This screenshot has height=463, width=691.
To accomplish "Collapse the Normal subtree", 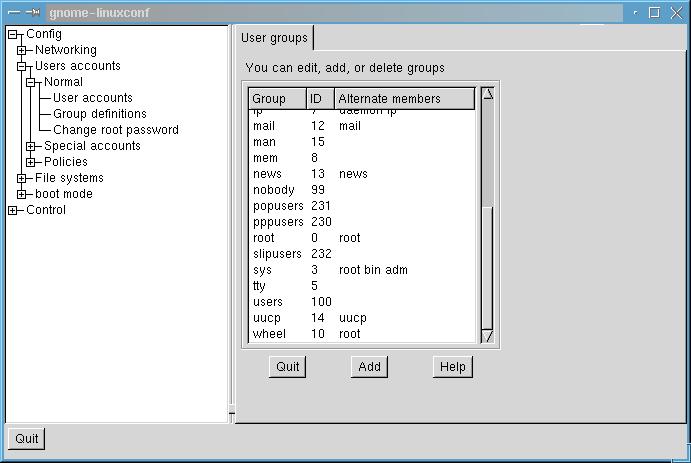I will coord(30,82).
